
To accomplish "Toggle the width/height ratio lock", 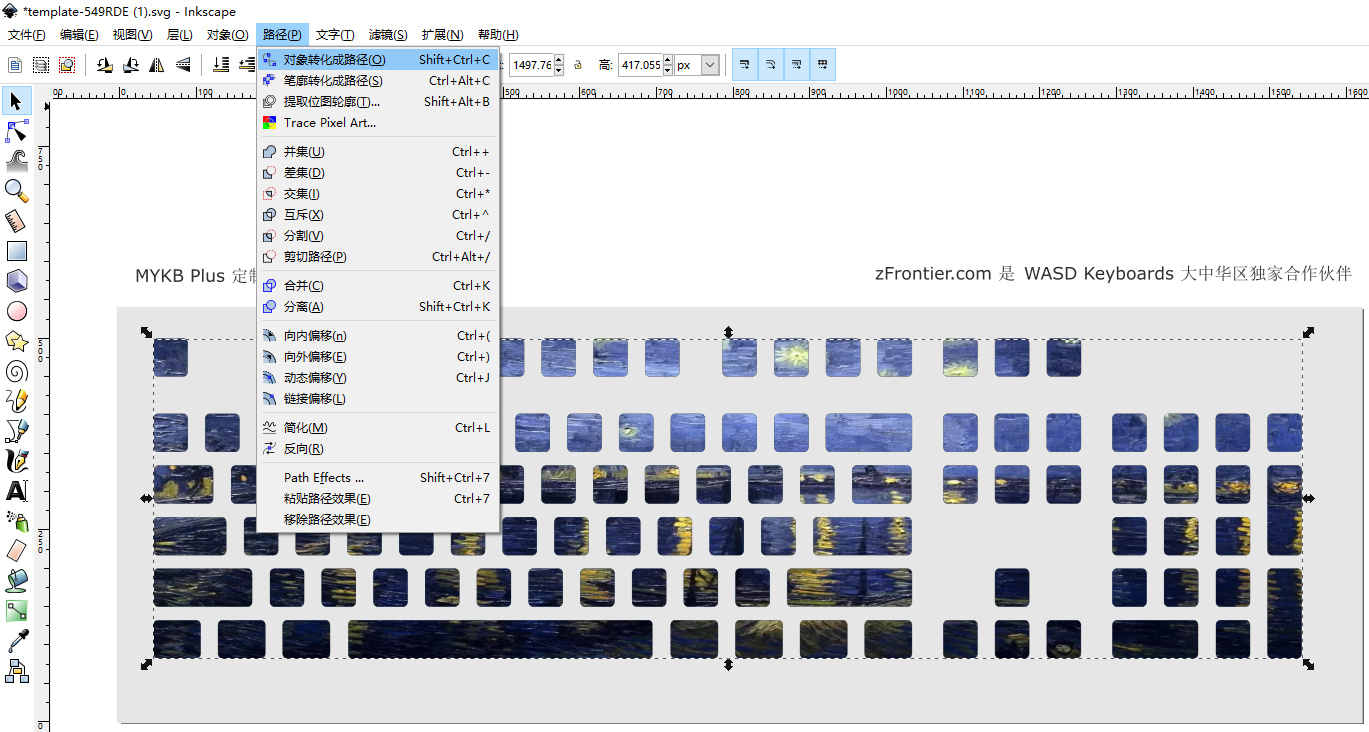I will (x=577, y=65).
